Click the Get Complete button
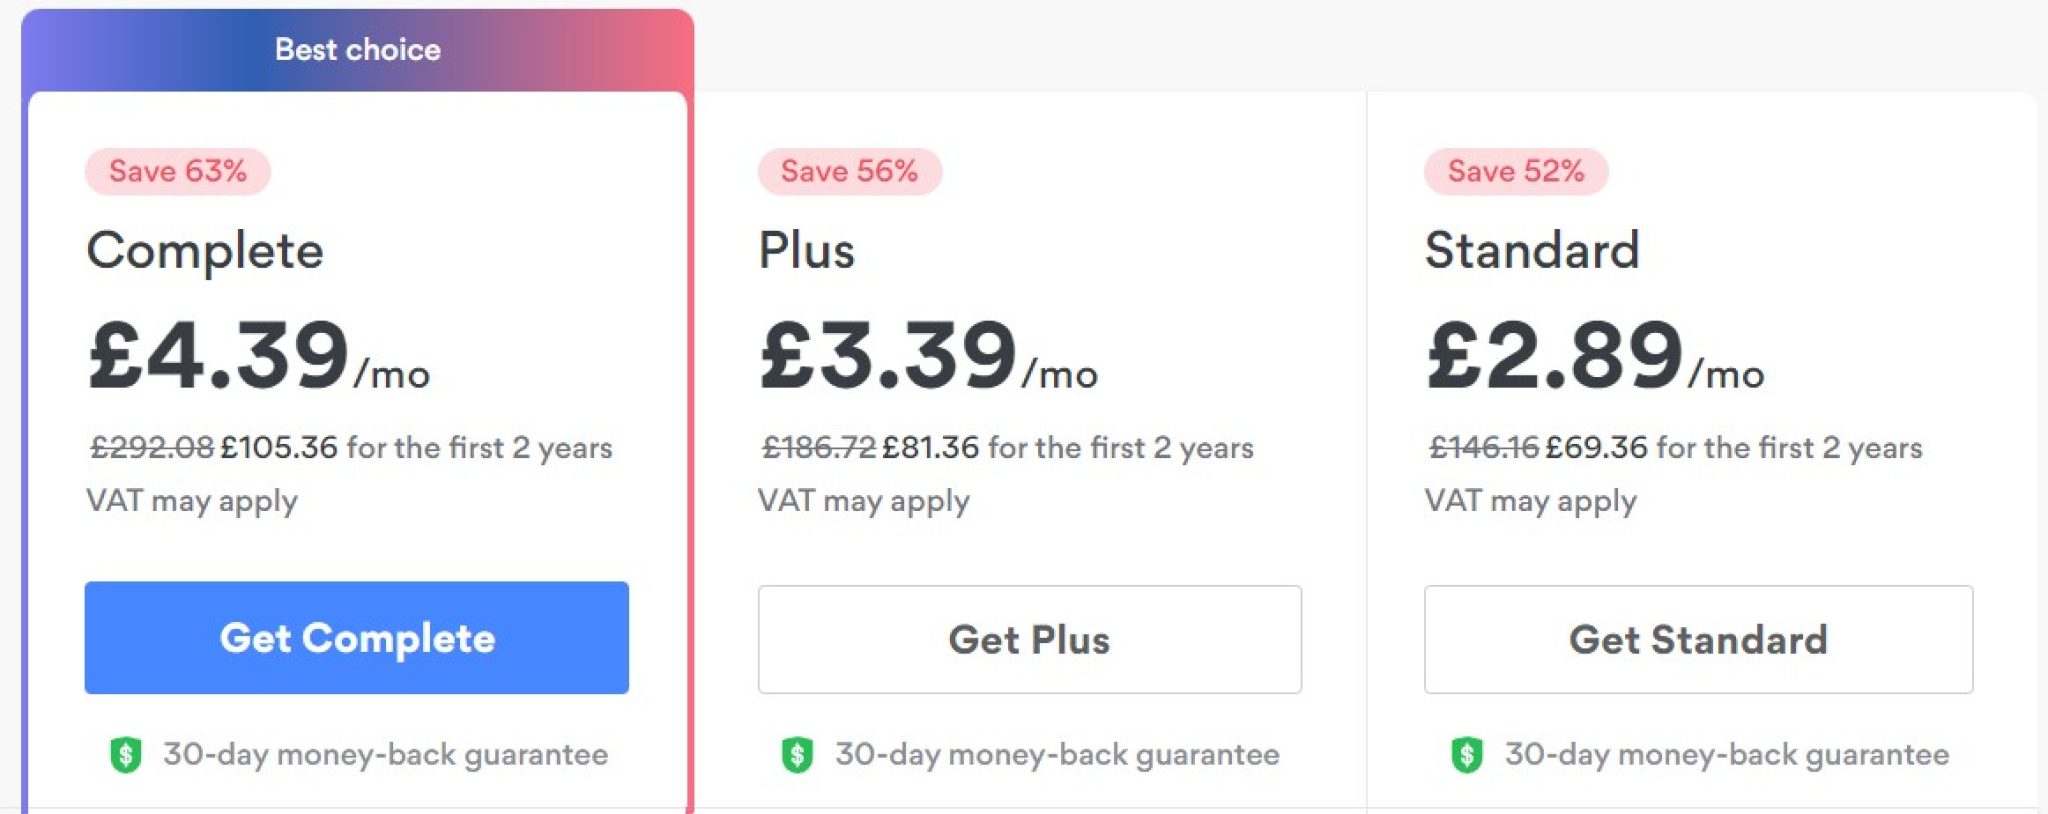Viewport: 2048px width, 814px height. pyautogui.click(x=356, y=638)
